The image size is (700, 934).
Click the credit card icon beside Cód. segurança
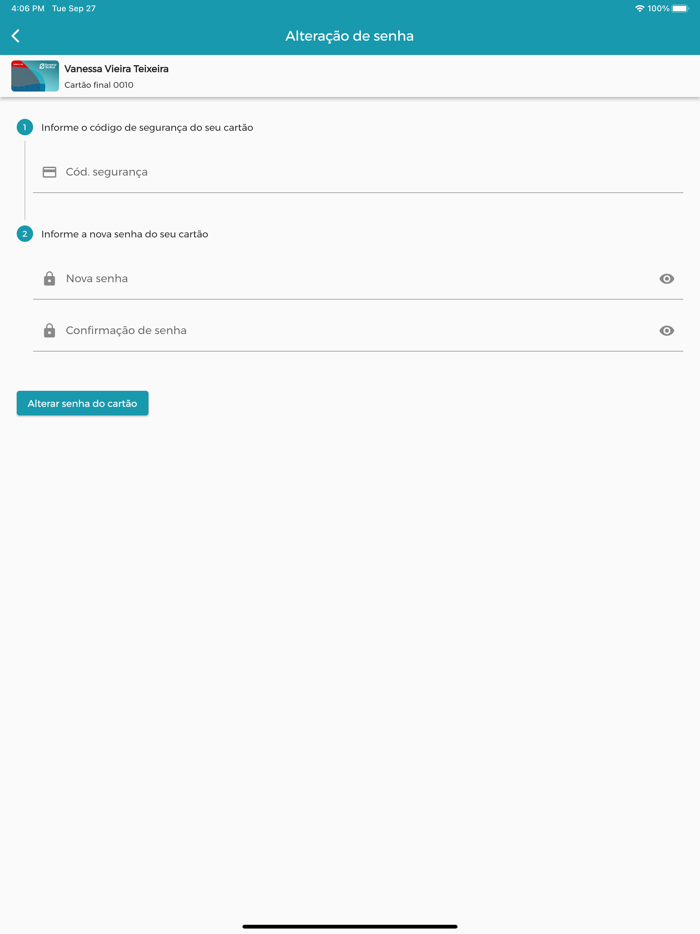tap(49, 172)
